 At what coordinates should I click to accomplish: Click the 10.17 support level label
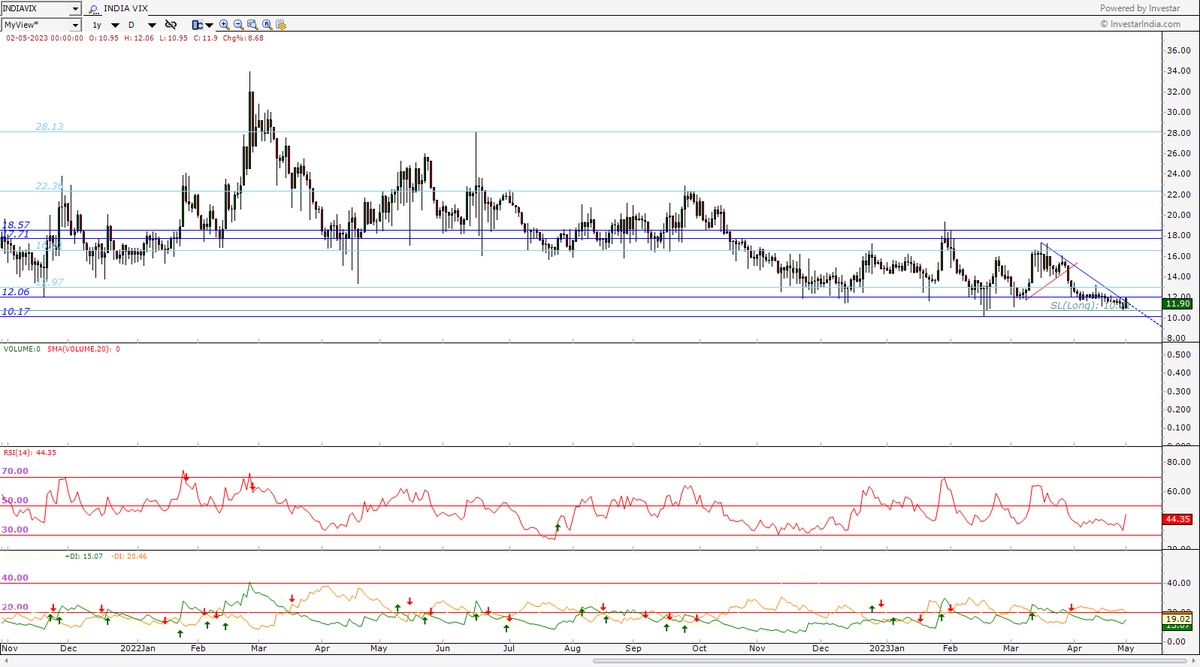pyautogui.click(x=15, y=312)
